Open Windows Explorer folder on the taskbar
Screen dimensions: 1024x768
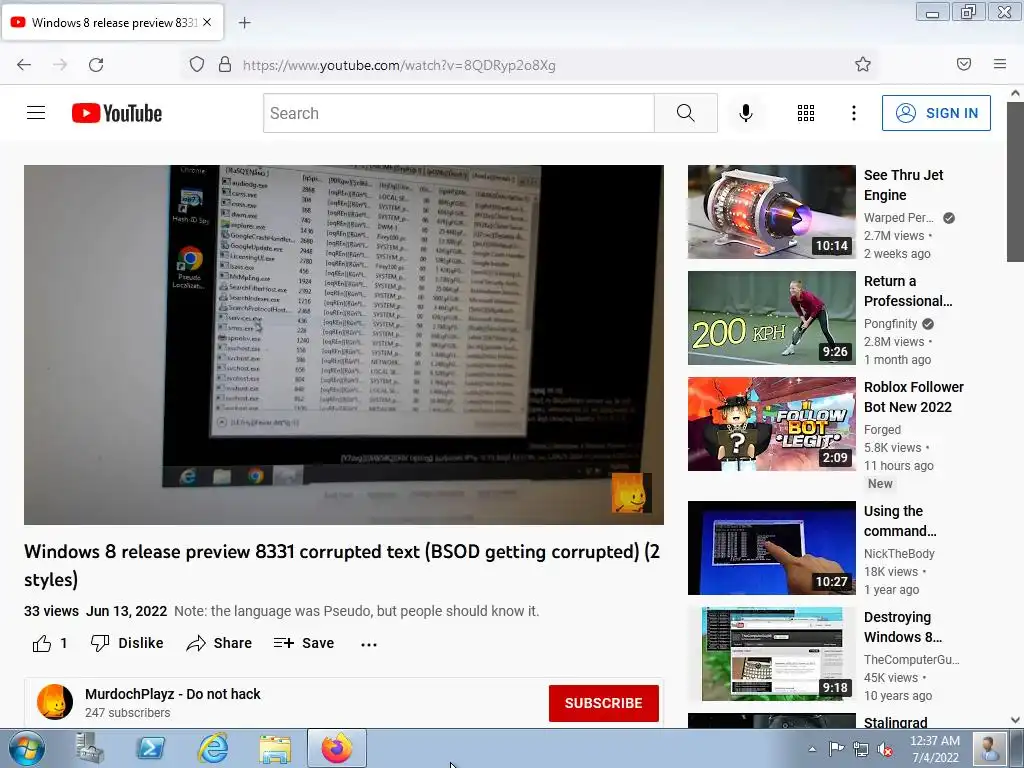[275, 749]
